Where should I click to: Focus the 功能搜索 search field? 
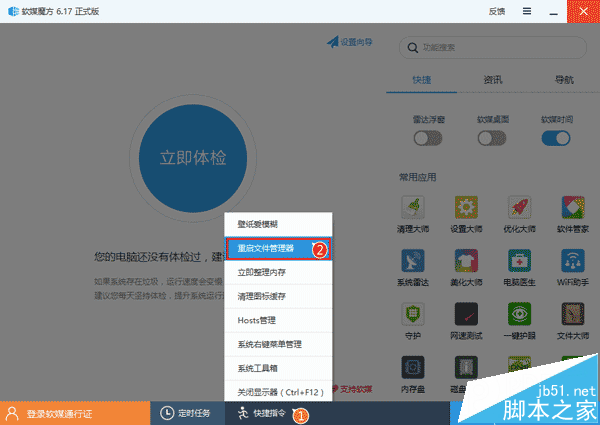pyautogui.click(x=493, y=48)
